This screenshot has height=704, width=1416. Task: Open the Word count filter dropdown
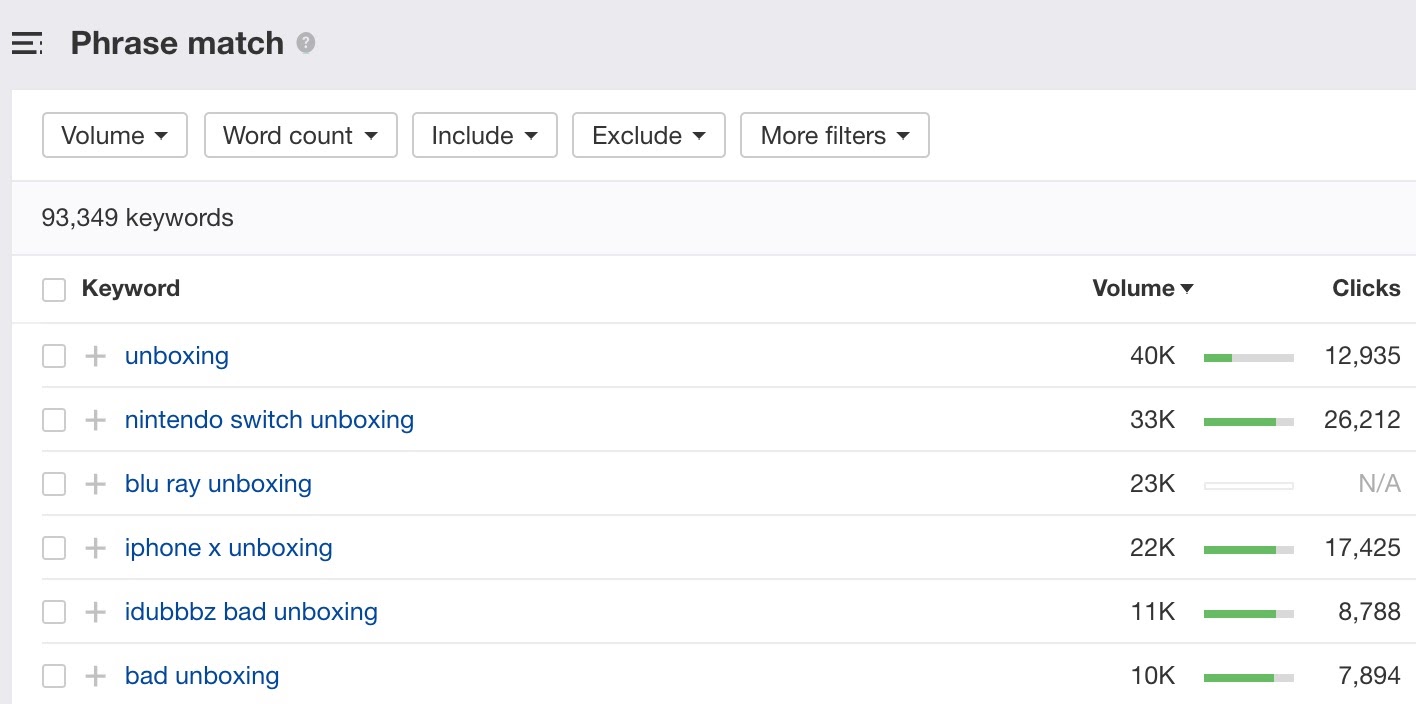point(300,134)
